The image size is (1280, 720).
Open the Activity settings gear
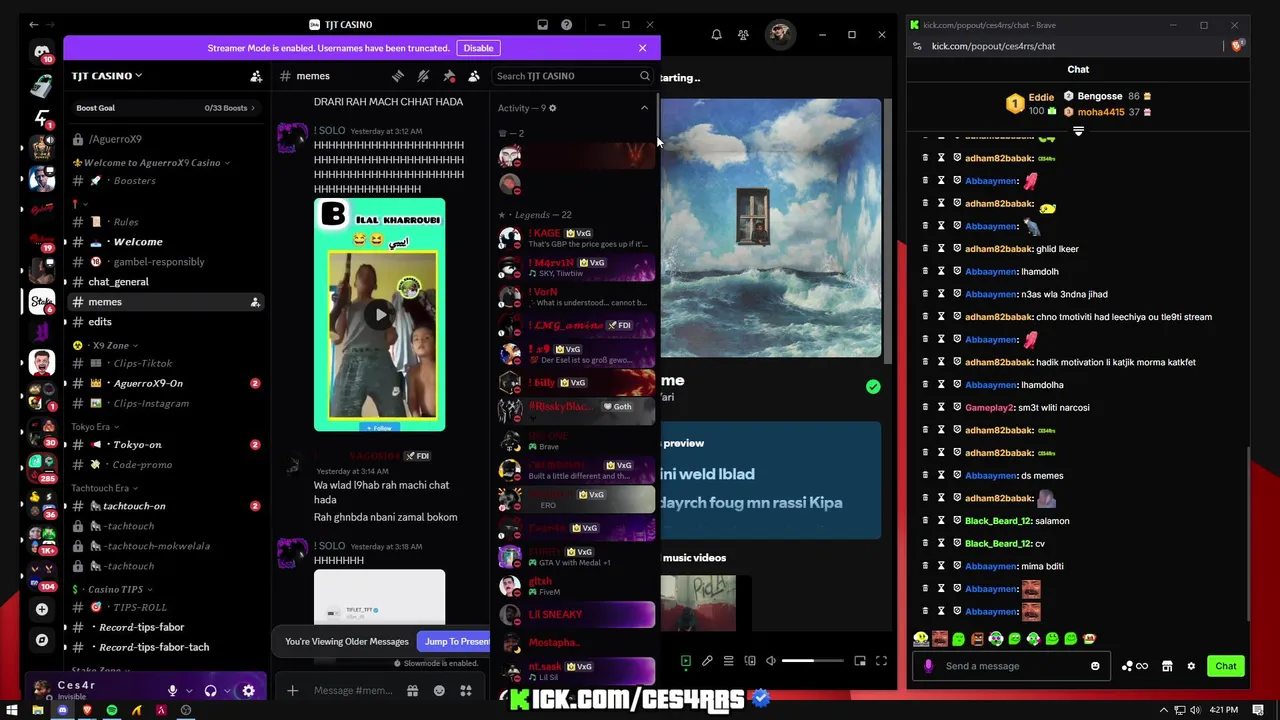pyautogui.click(x=552, y=108)
